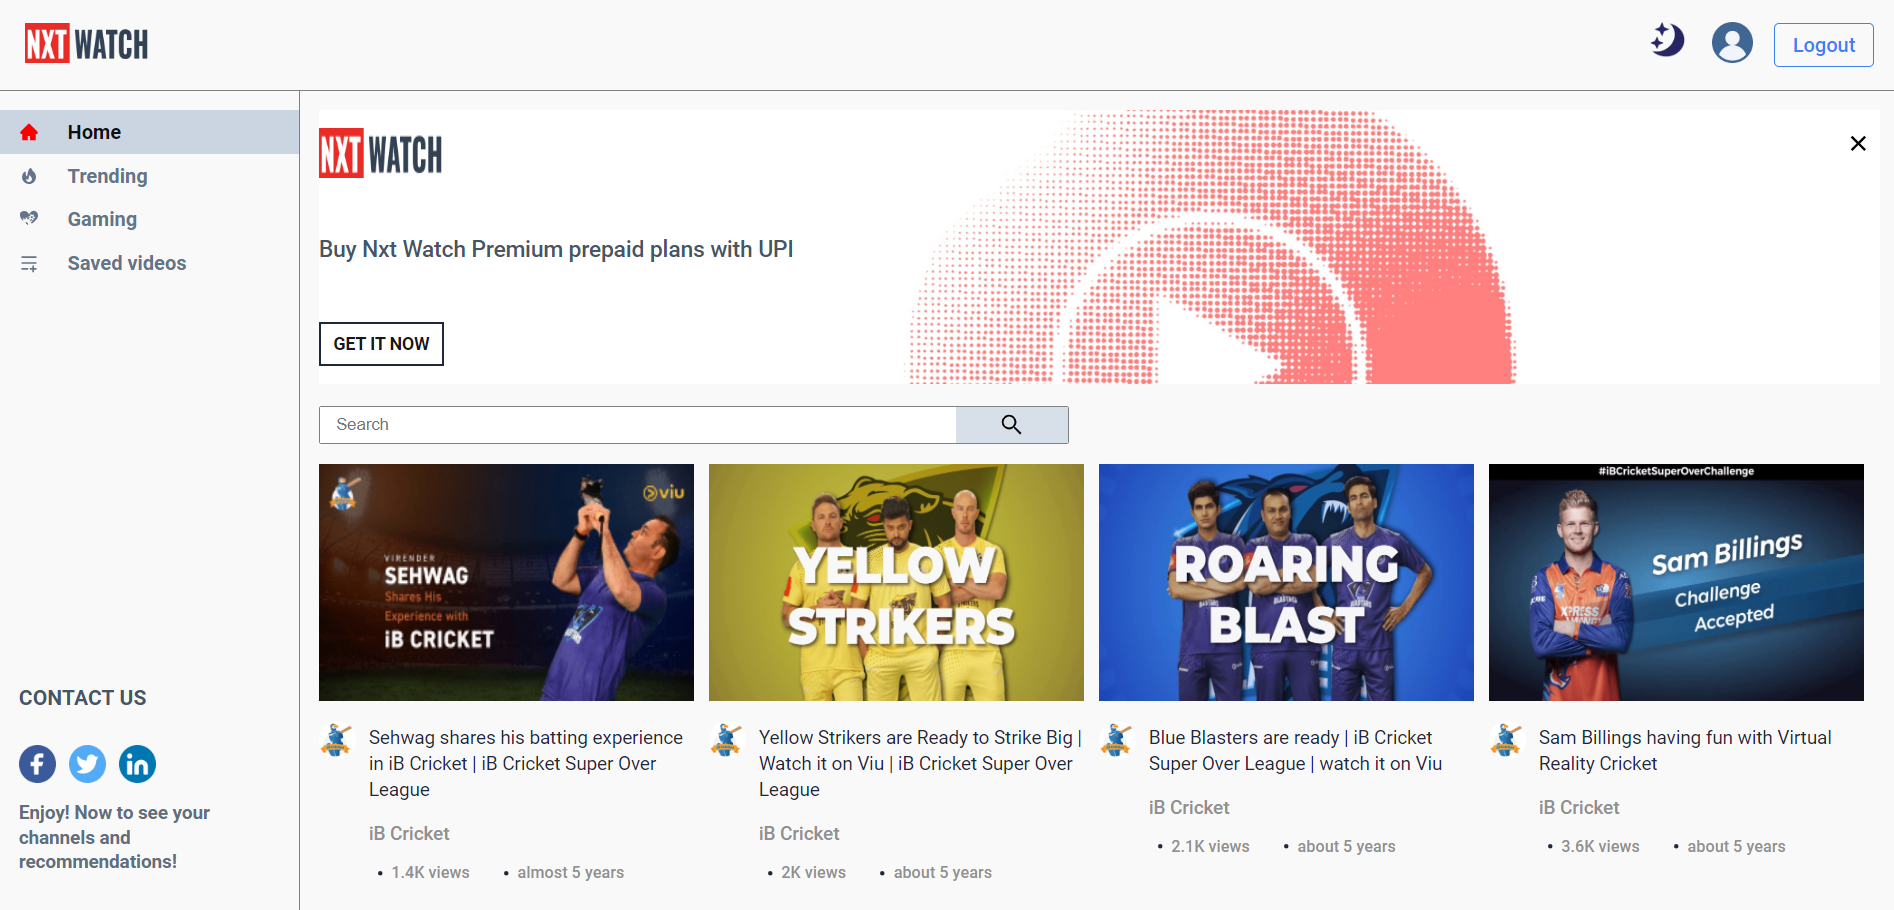Log out using the Logout button
The width and height of the screenshot is (1894, 910).
[x=1823, y=45]
